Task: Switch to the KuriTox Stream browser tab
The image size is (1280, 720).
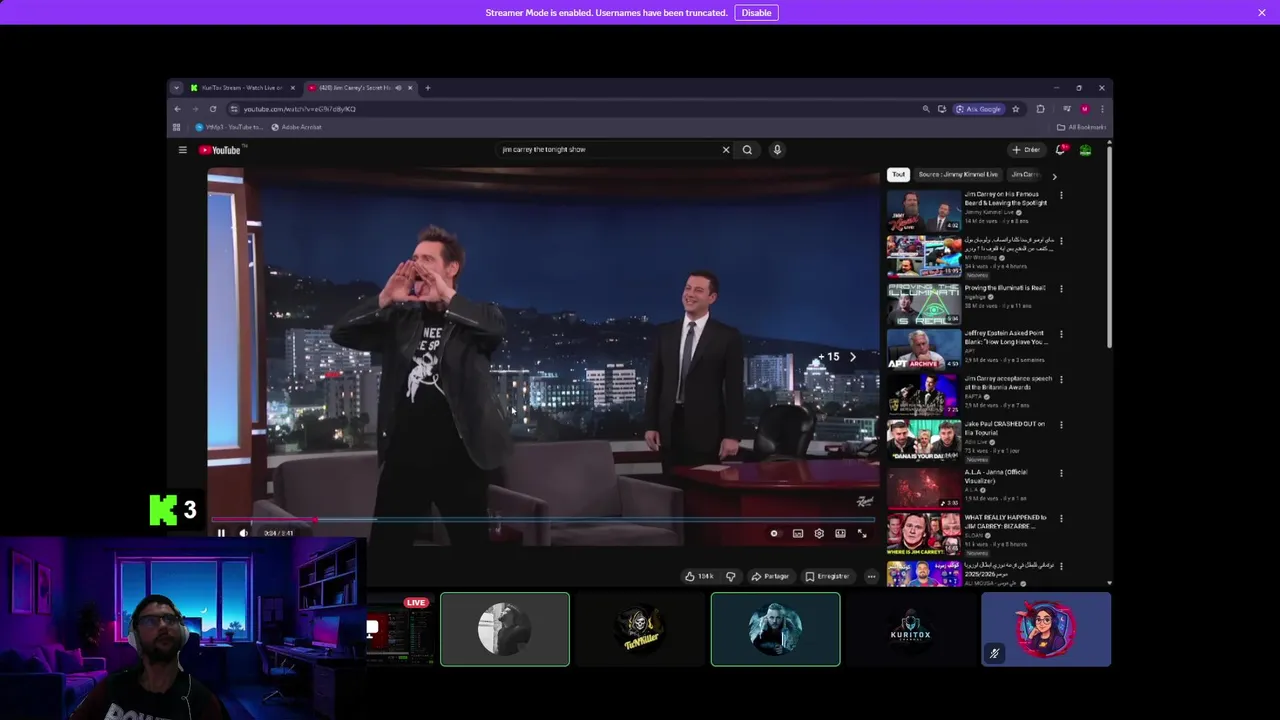Action: point(242,88)
